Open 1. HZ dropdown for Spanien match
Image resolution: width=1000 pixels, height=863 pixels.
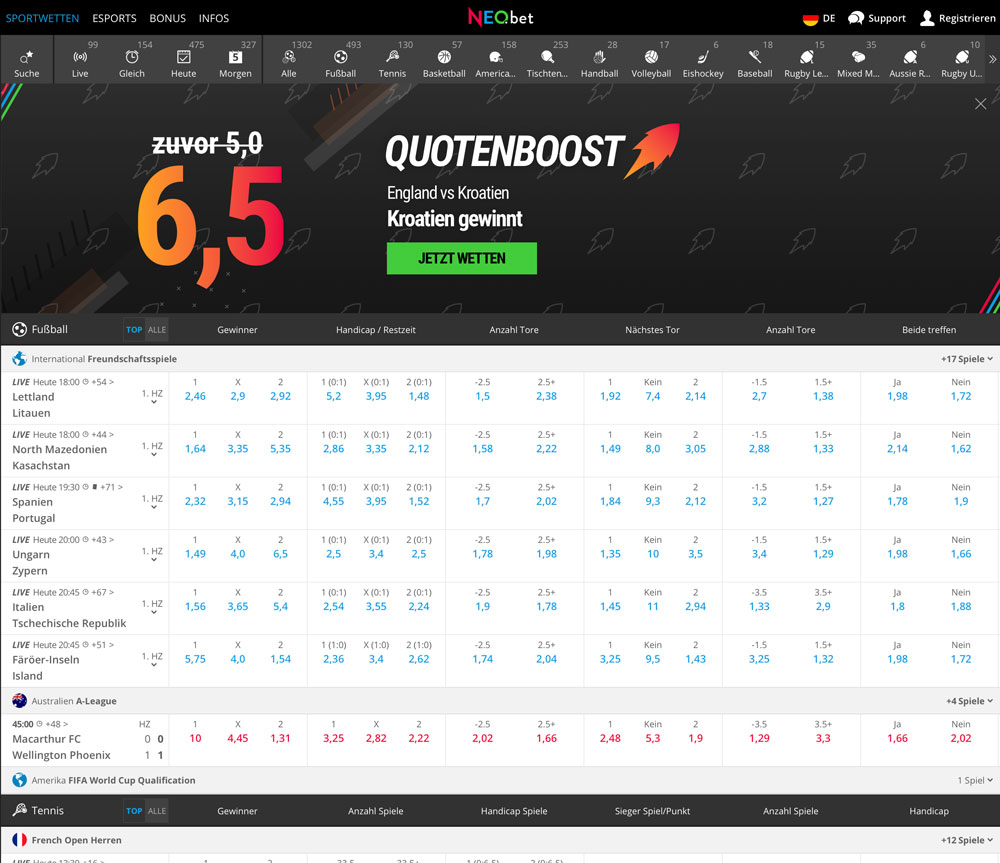152,502
